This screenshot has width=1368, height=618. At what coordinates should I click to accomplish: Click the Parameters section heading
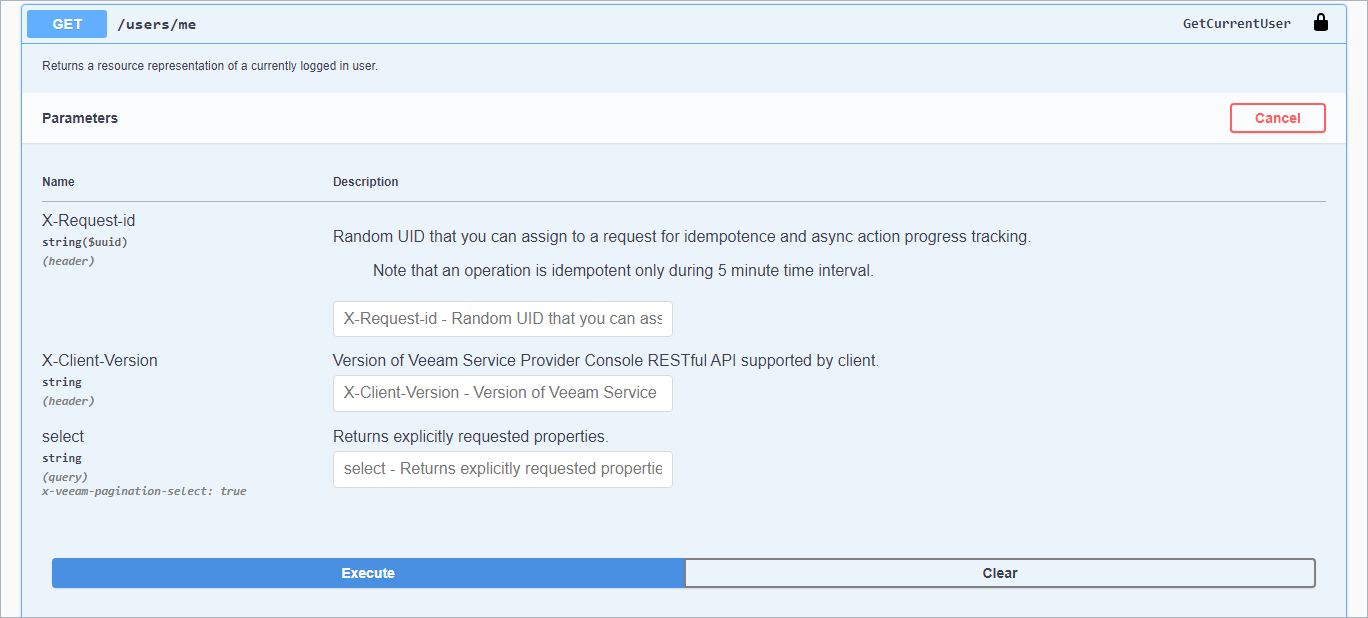point(80,118)
